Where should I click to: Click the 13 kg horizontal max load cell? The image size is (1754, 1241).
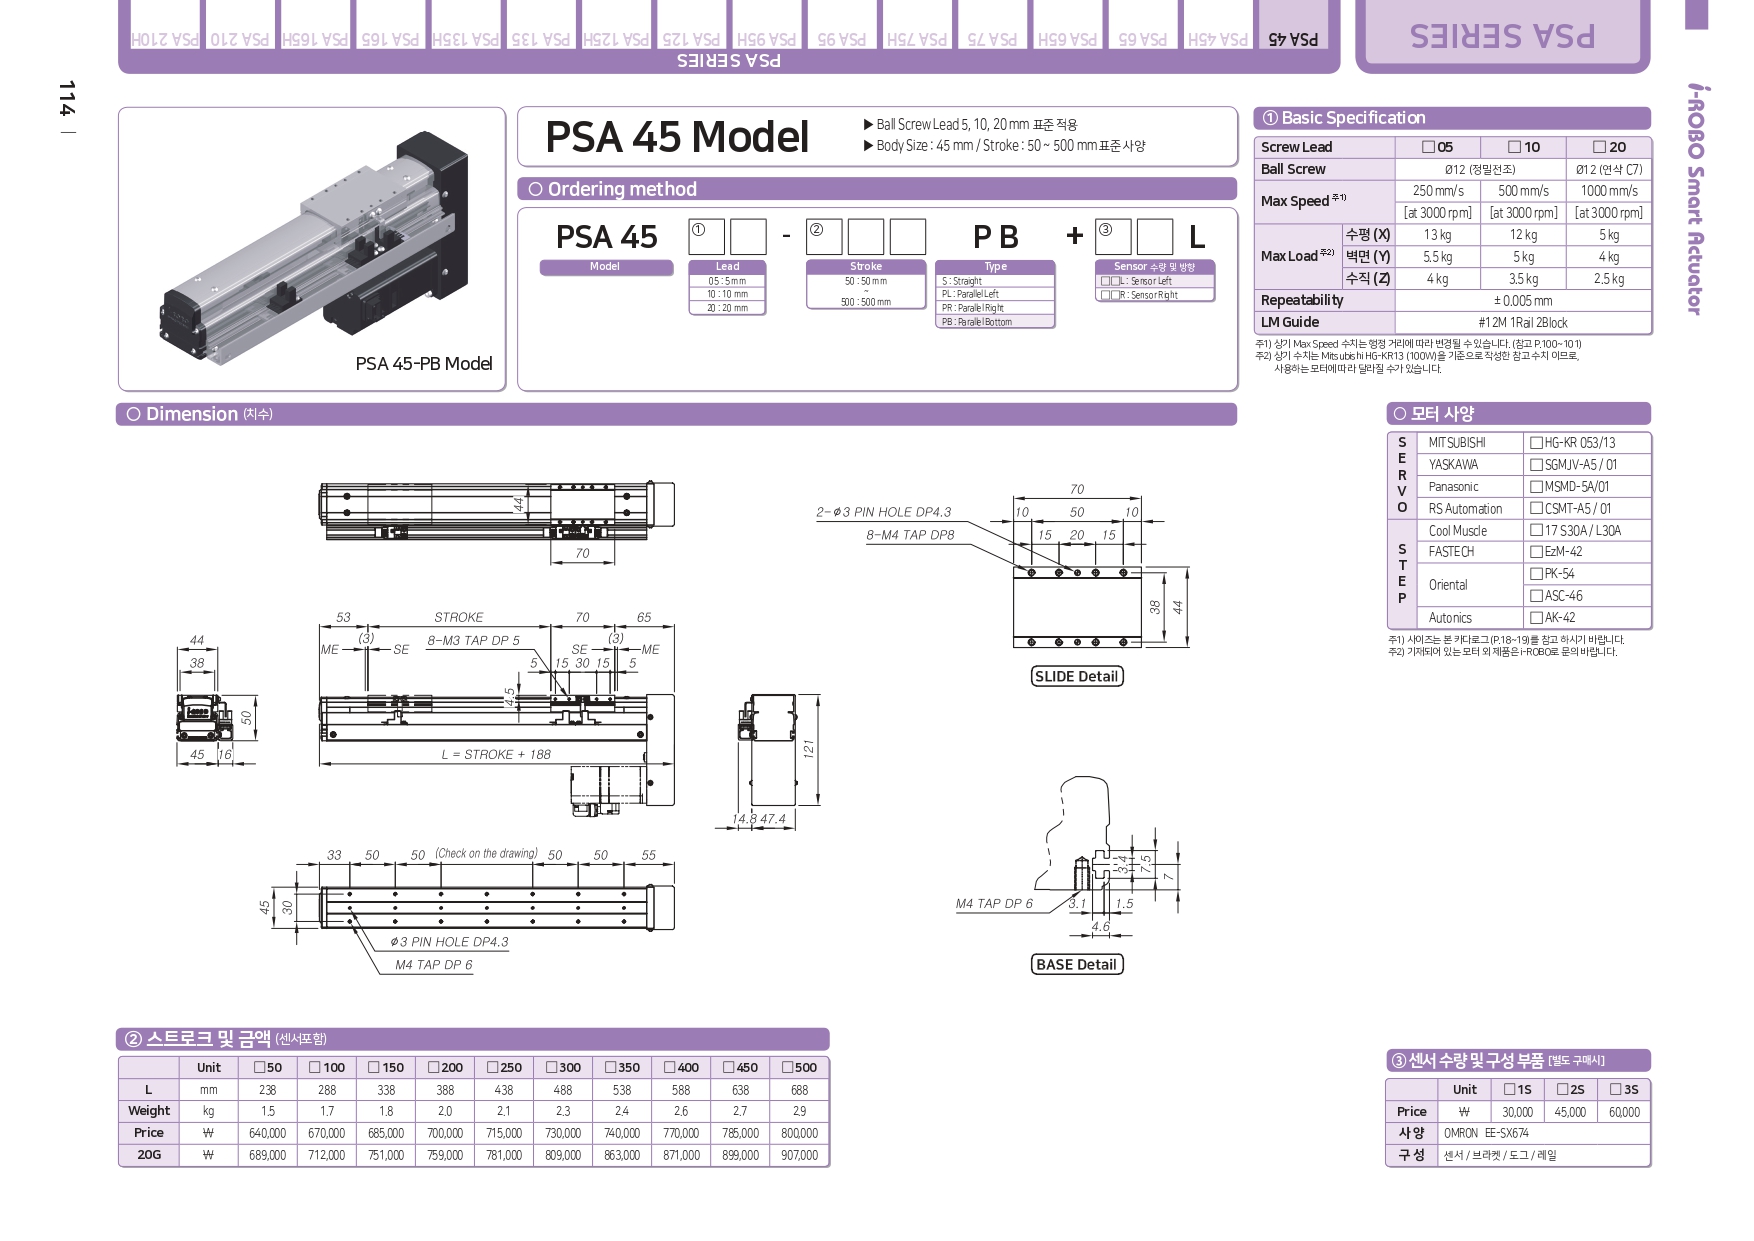point(1438,235)
